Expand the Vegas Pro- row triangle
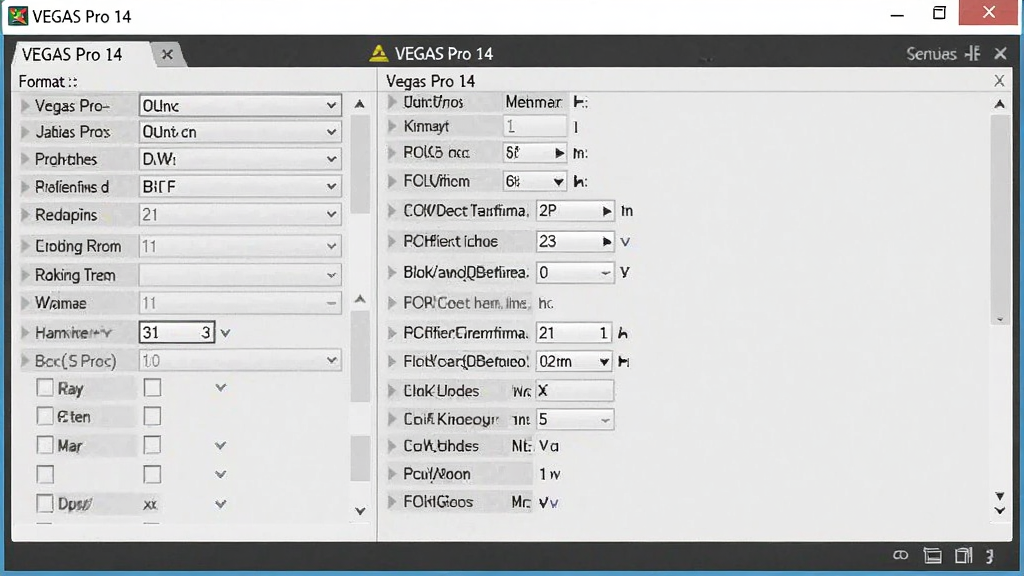The width and height of the screenshot is (1024, 576). point(25,105)
